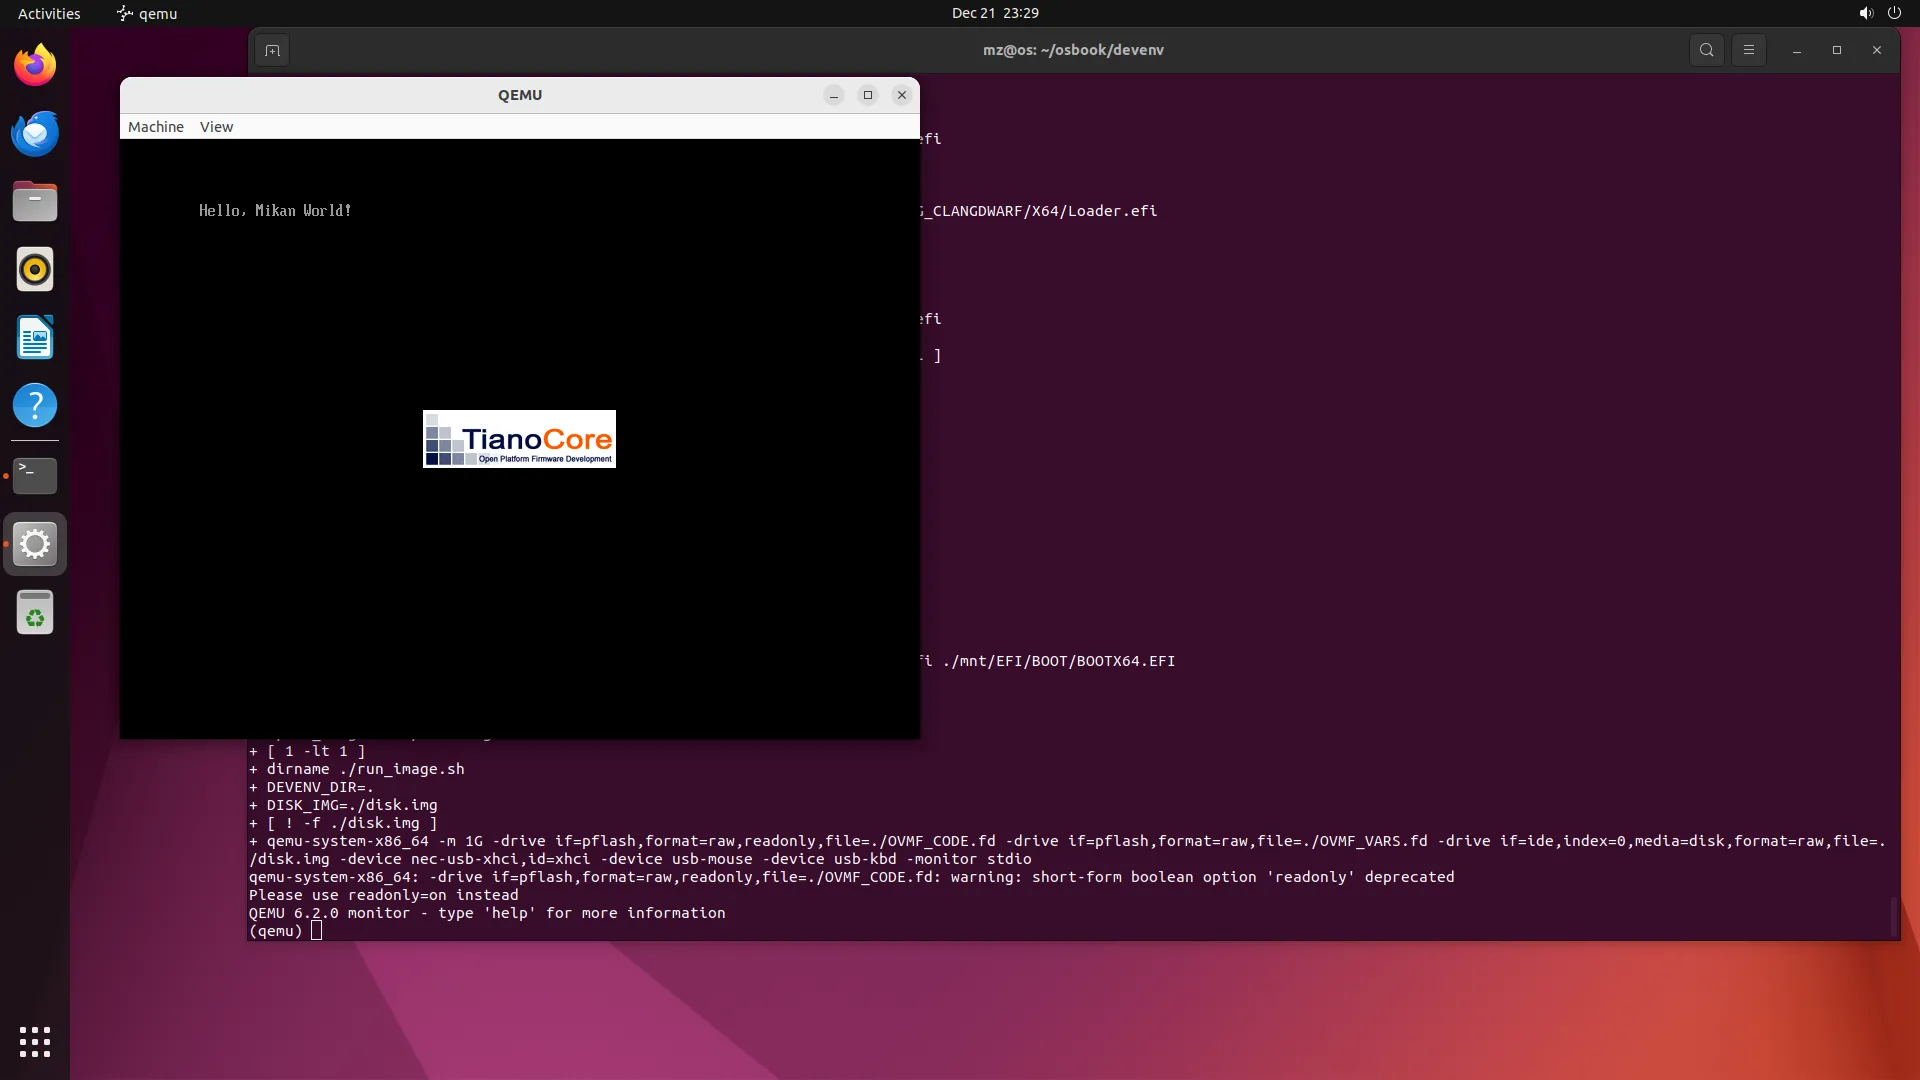The image size is (1920, 1080).
Task: Click '+ dirname ./run_image.sh' line
Action: [357, 769]
